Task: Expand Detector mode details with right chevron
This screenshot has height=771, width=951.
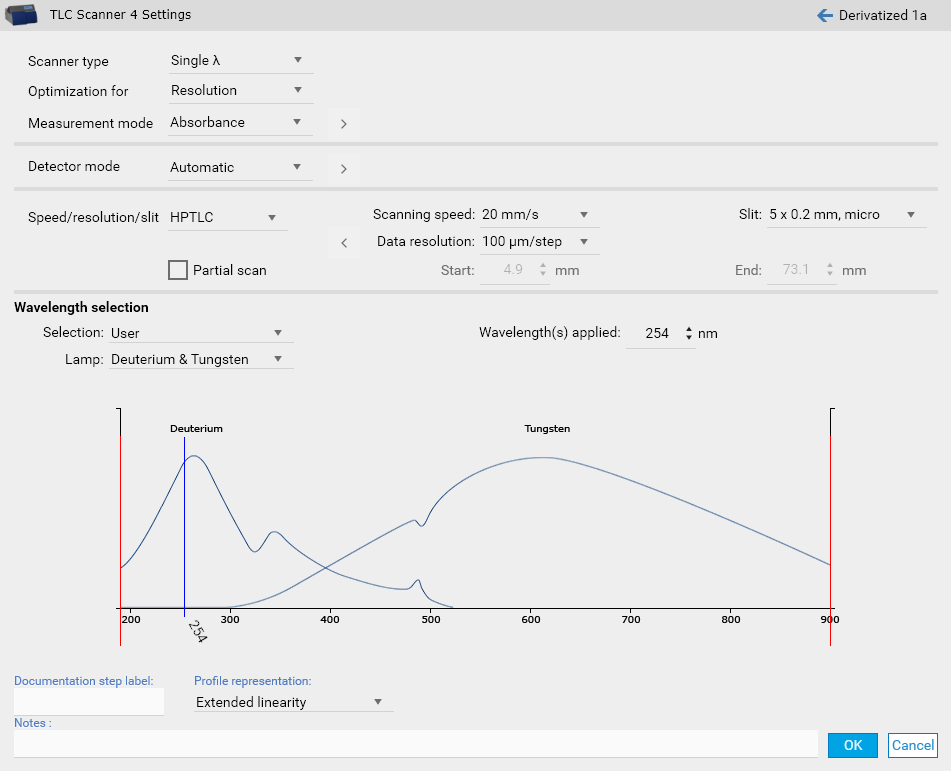Action: coord(343,169)
